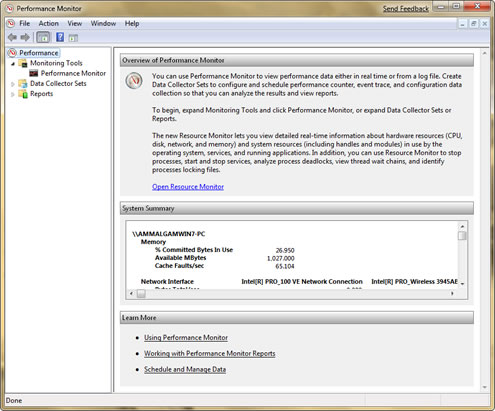Click the Performance Monitor title bar icon
Viewport: 495px width, 411px height.
pos(10,8)
